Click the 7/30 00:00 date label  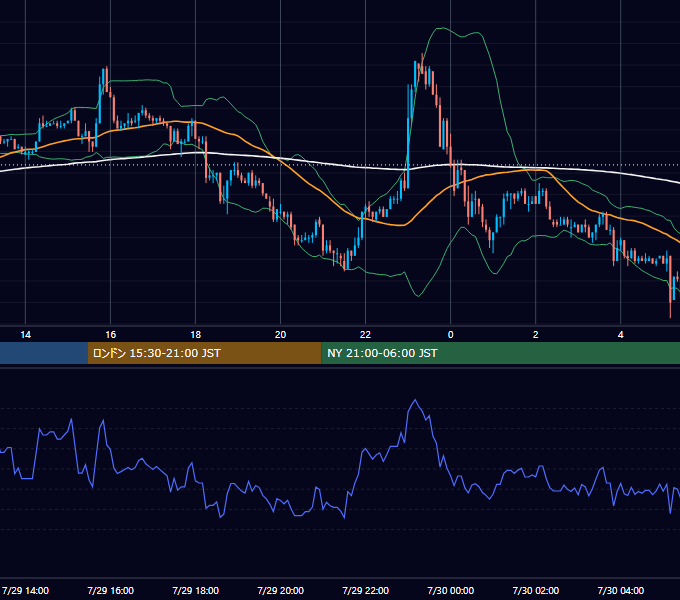tap(451, 590)
